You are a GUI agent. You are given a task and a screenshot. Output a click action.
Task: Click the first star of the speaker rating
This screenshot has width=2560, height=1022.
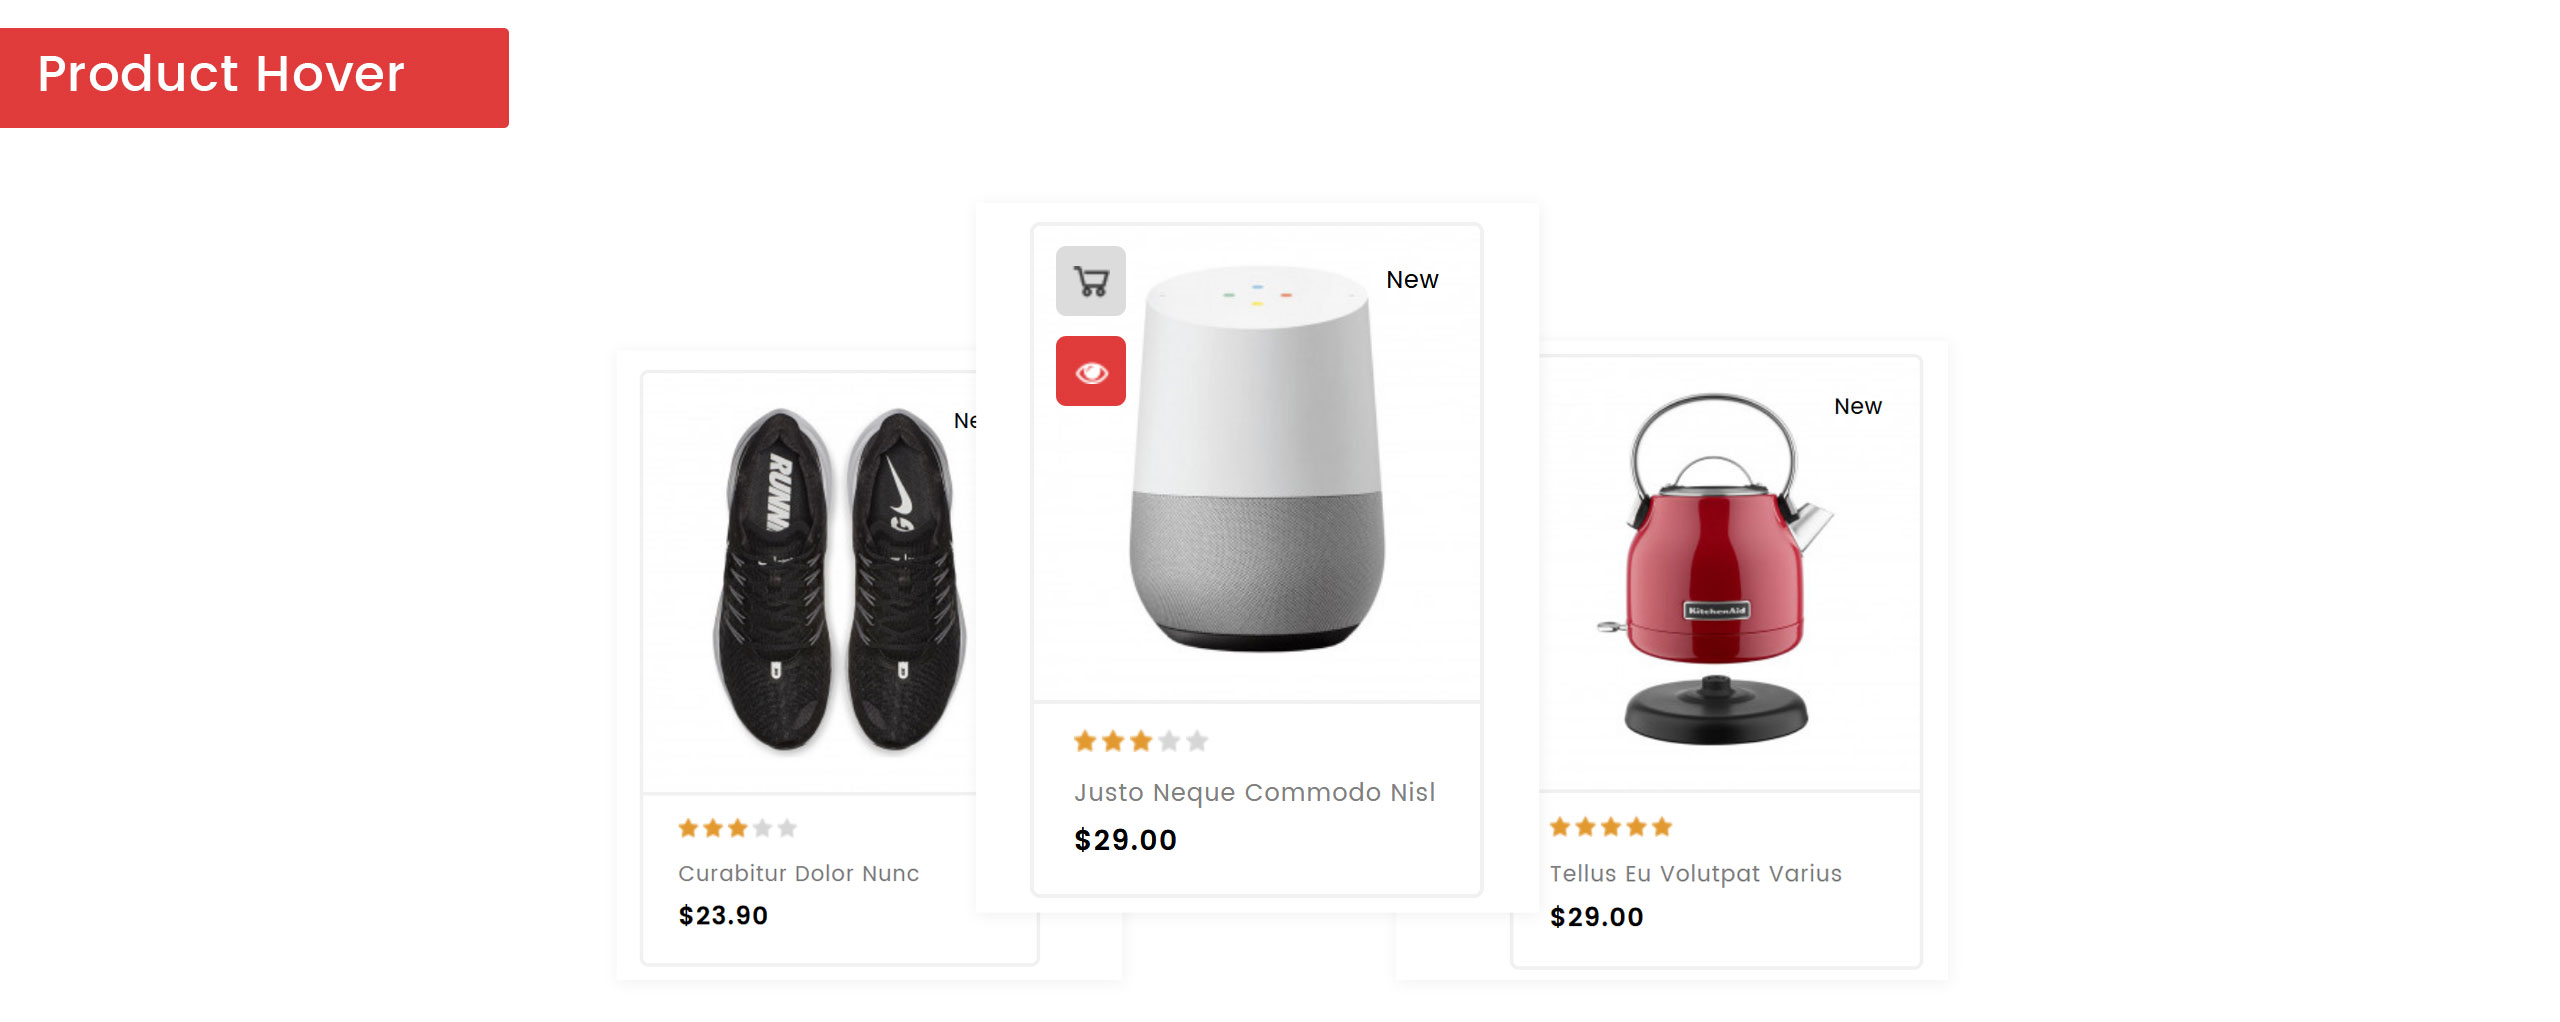point(1085,741)
